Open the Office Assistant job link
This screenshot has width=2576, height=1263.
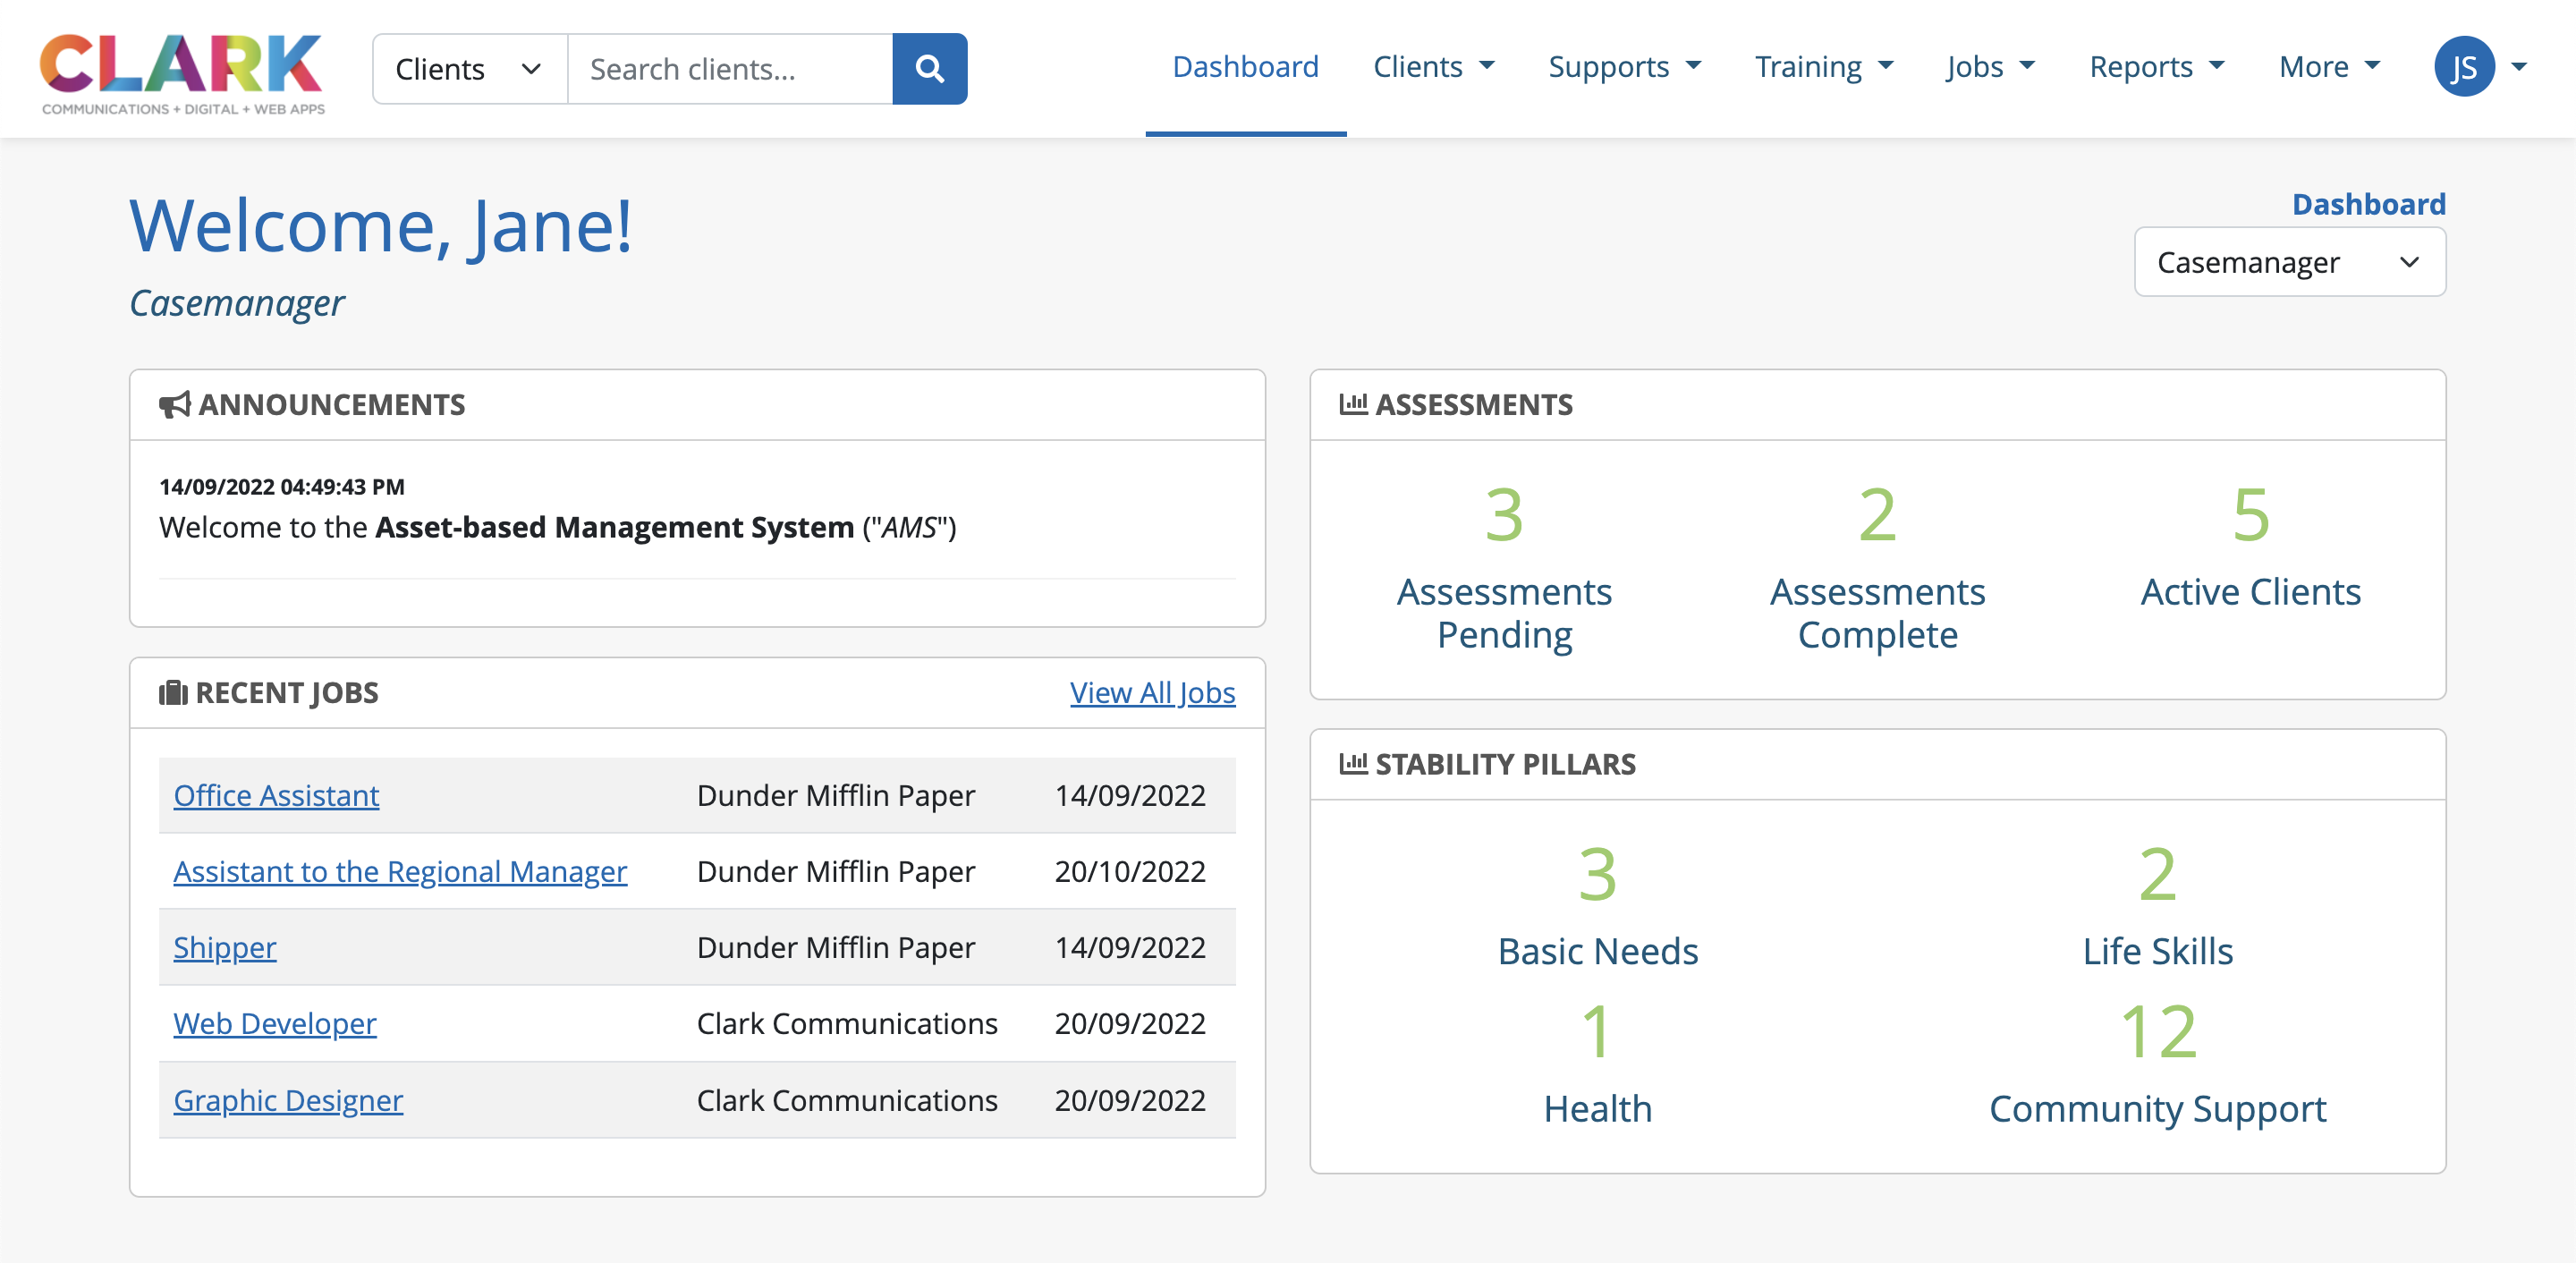tap(276, 795)
